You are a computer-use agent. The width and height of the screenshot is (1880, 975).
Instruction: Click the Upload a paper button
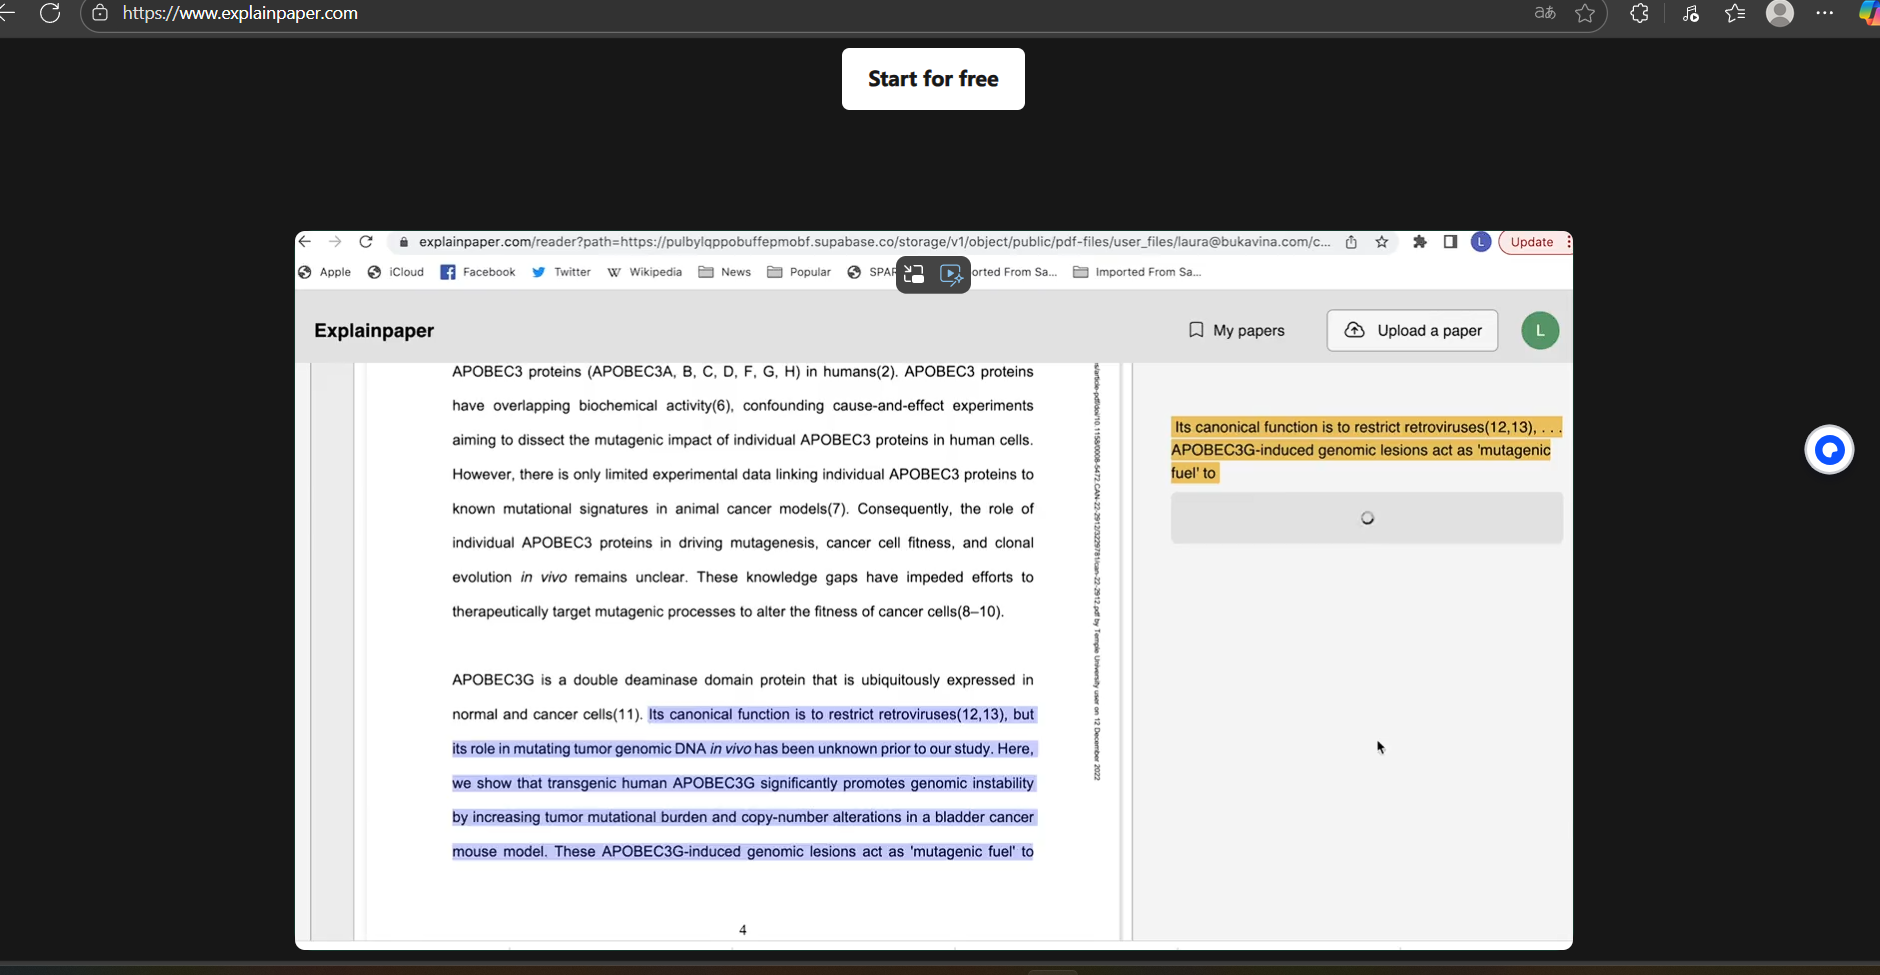pos(1412,331)
